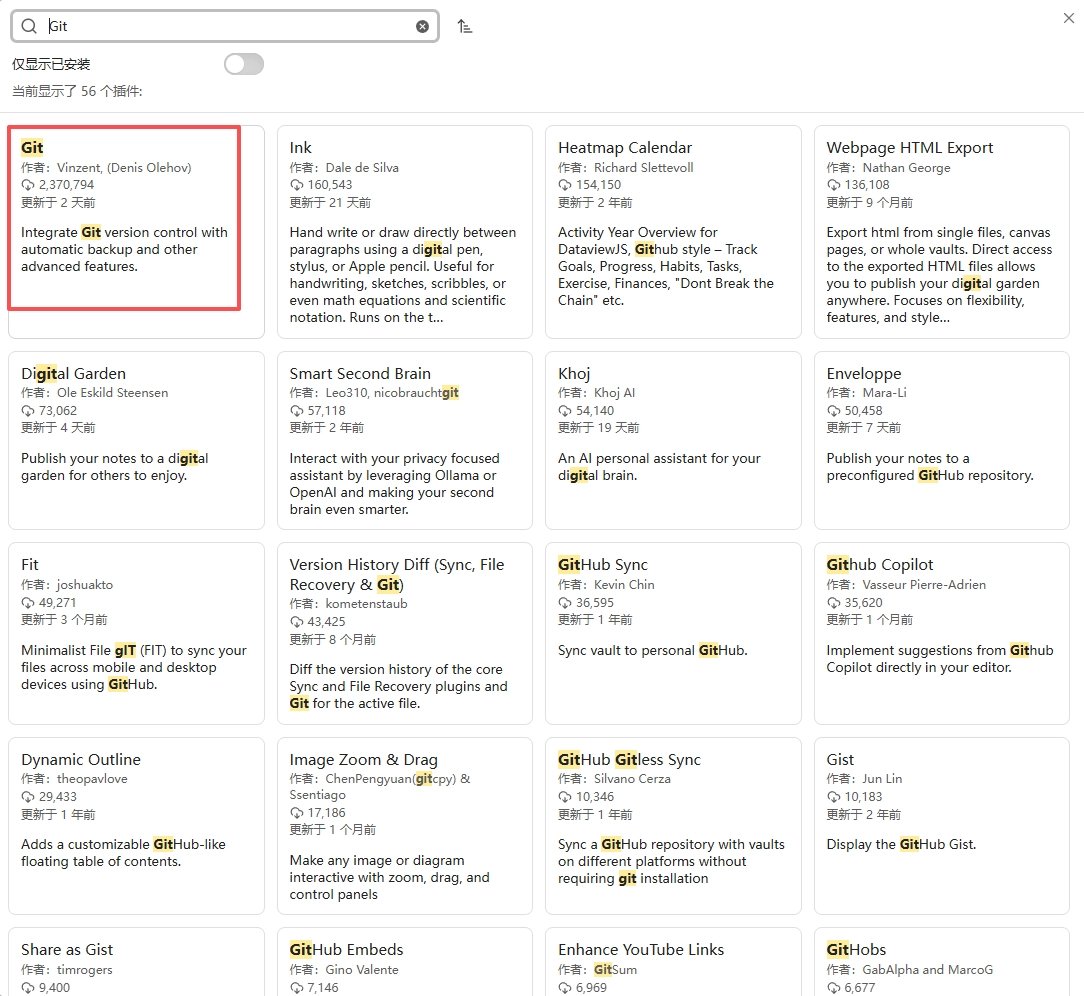Click the Digital Garden plugin title
1084x996 pixels.
tap(73, 373)
